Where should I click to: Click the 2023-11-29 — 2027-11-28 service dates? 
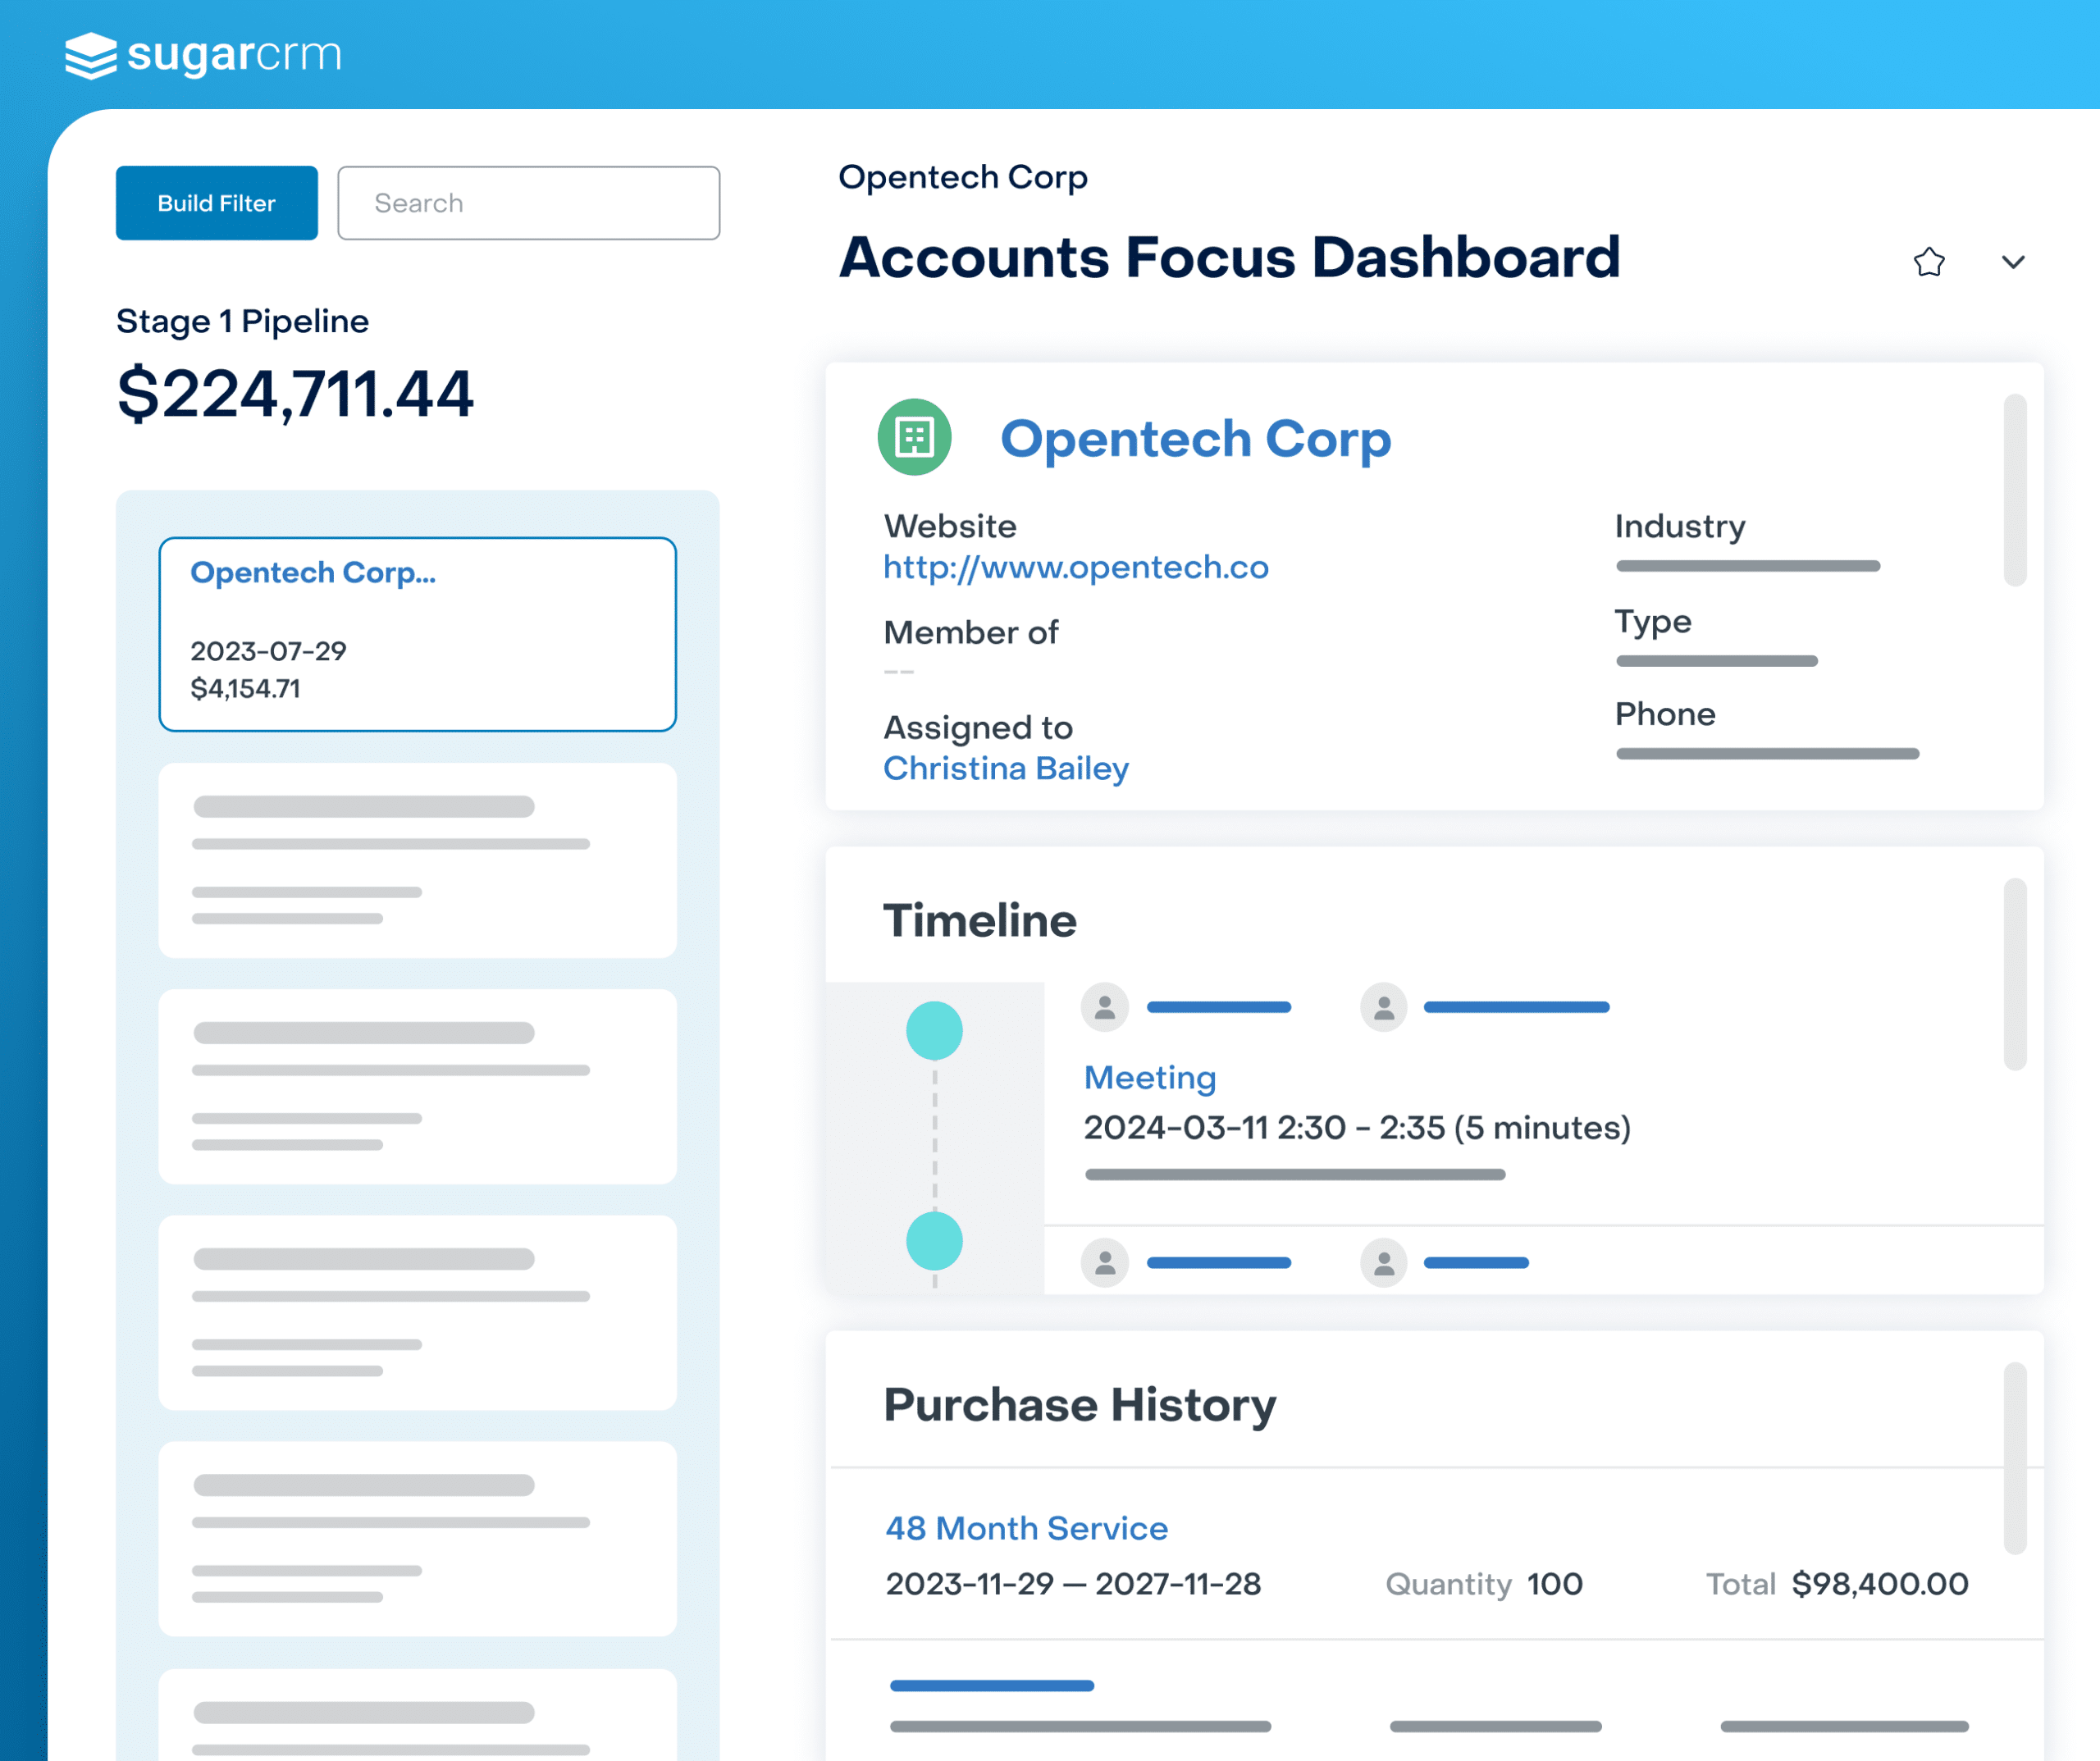(1073, 1584)
